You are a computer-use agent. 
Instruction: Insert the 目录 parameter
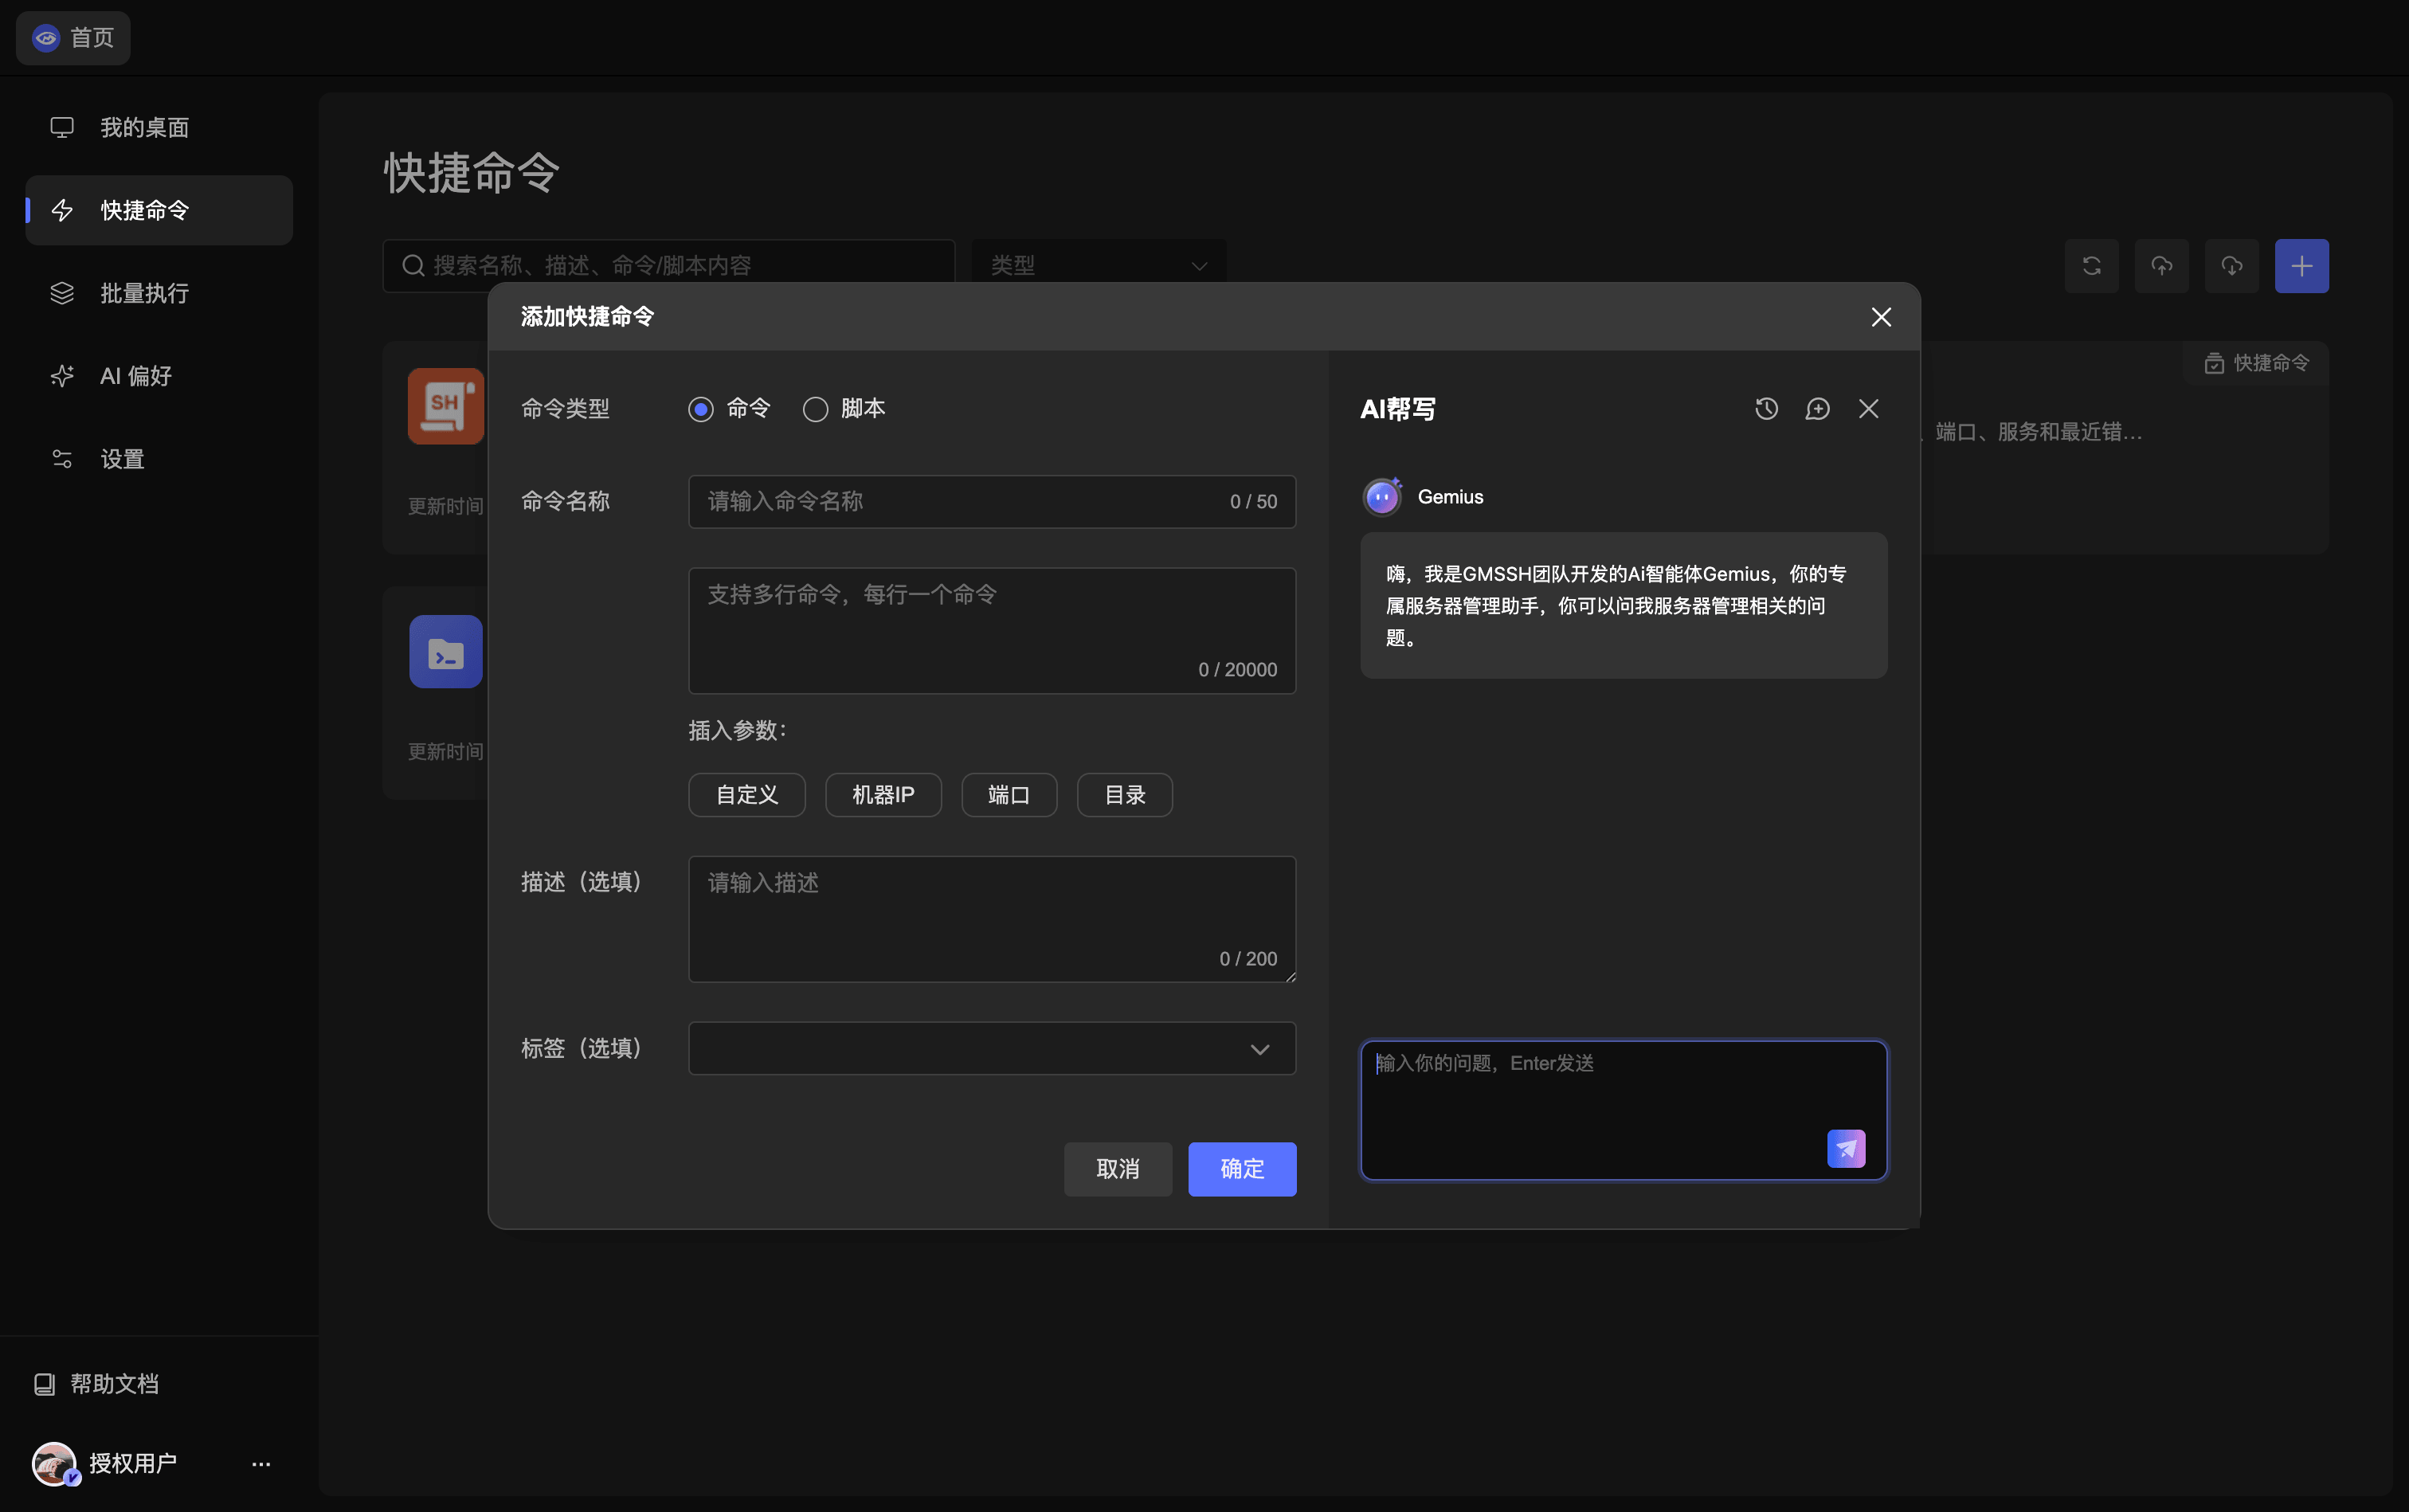coord(1125,795)
